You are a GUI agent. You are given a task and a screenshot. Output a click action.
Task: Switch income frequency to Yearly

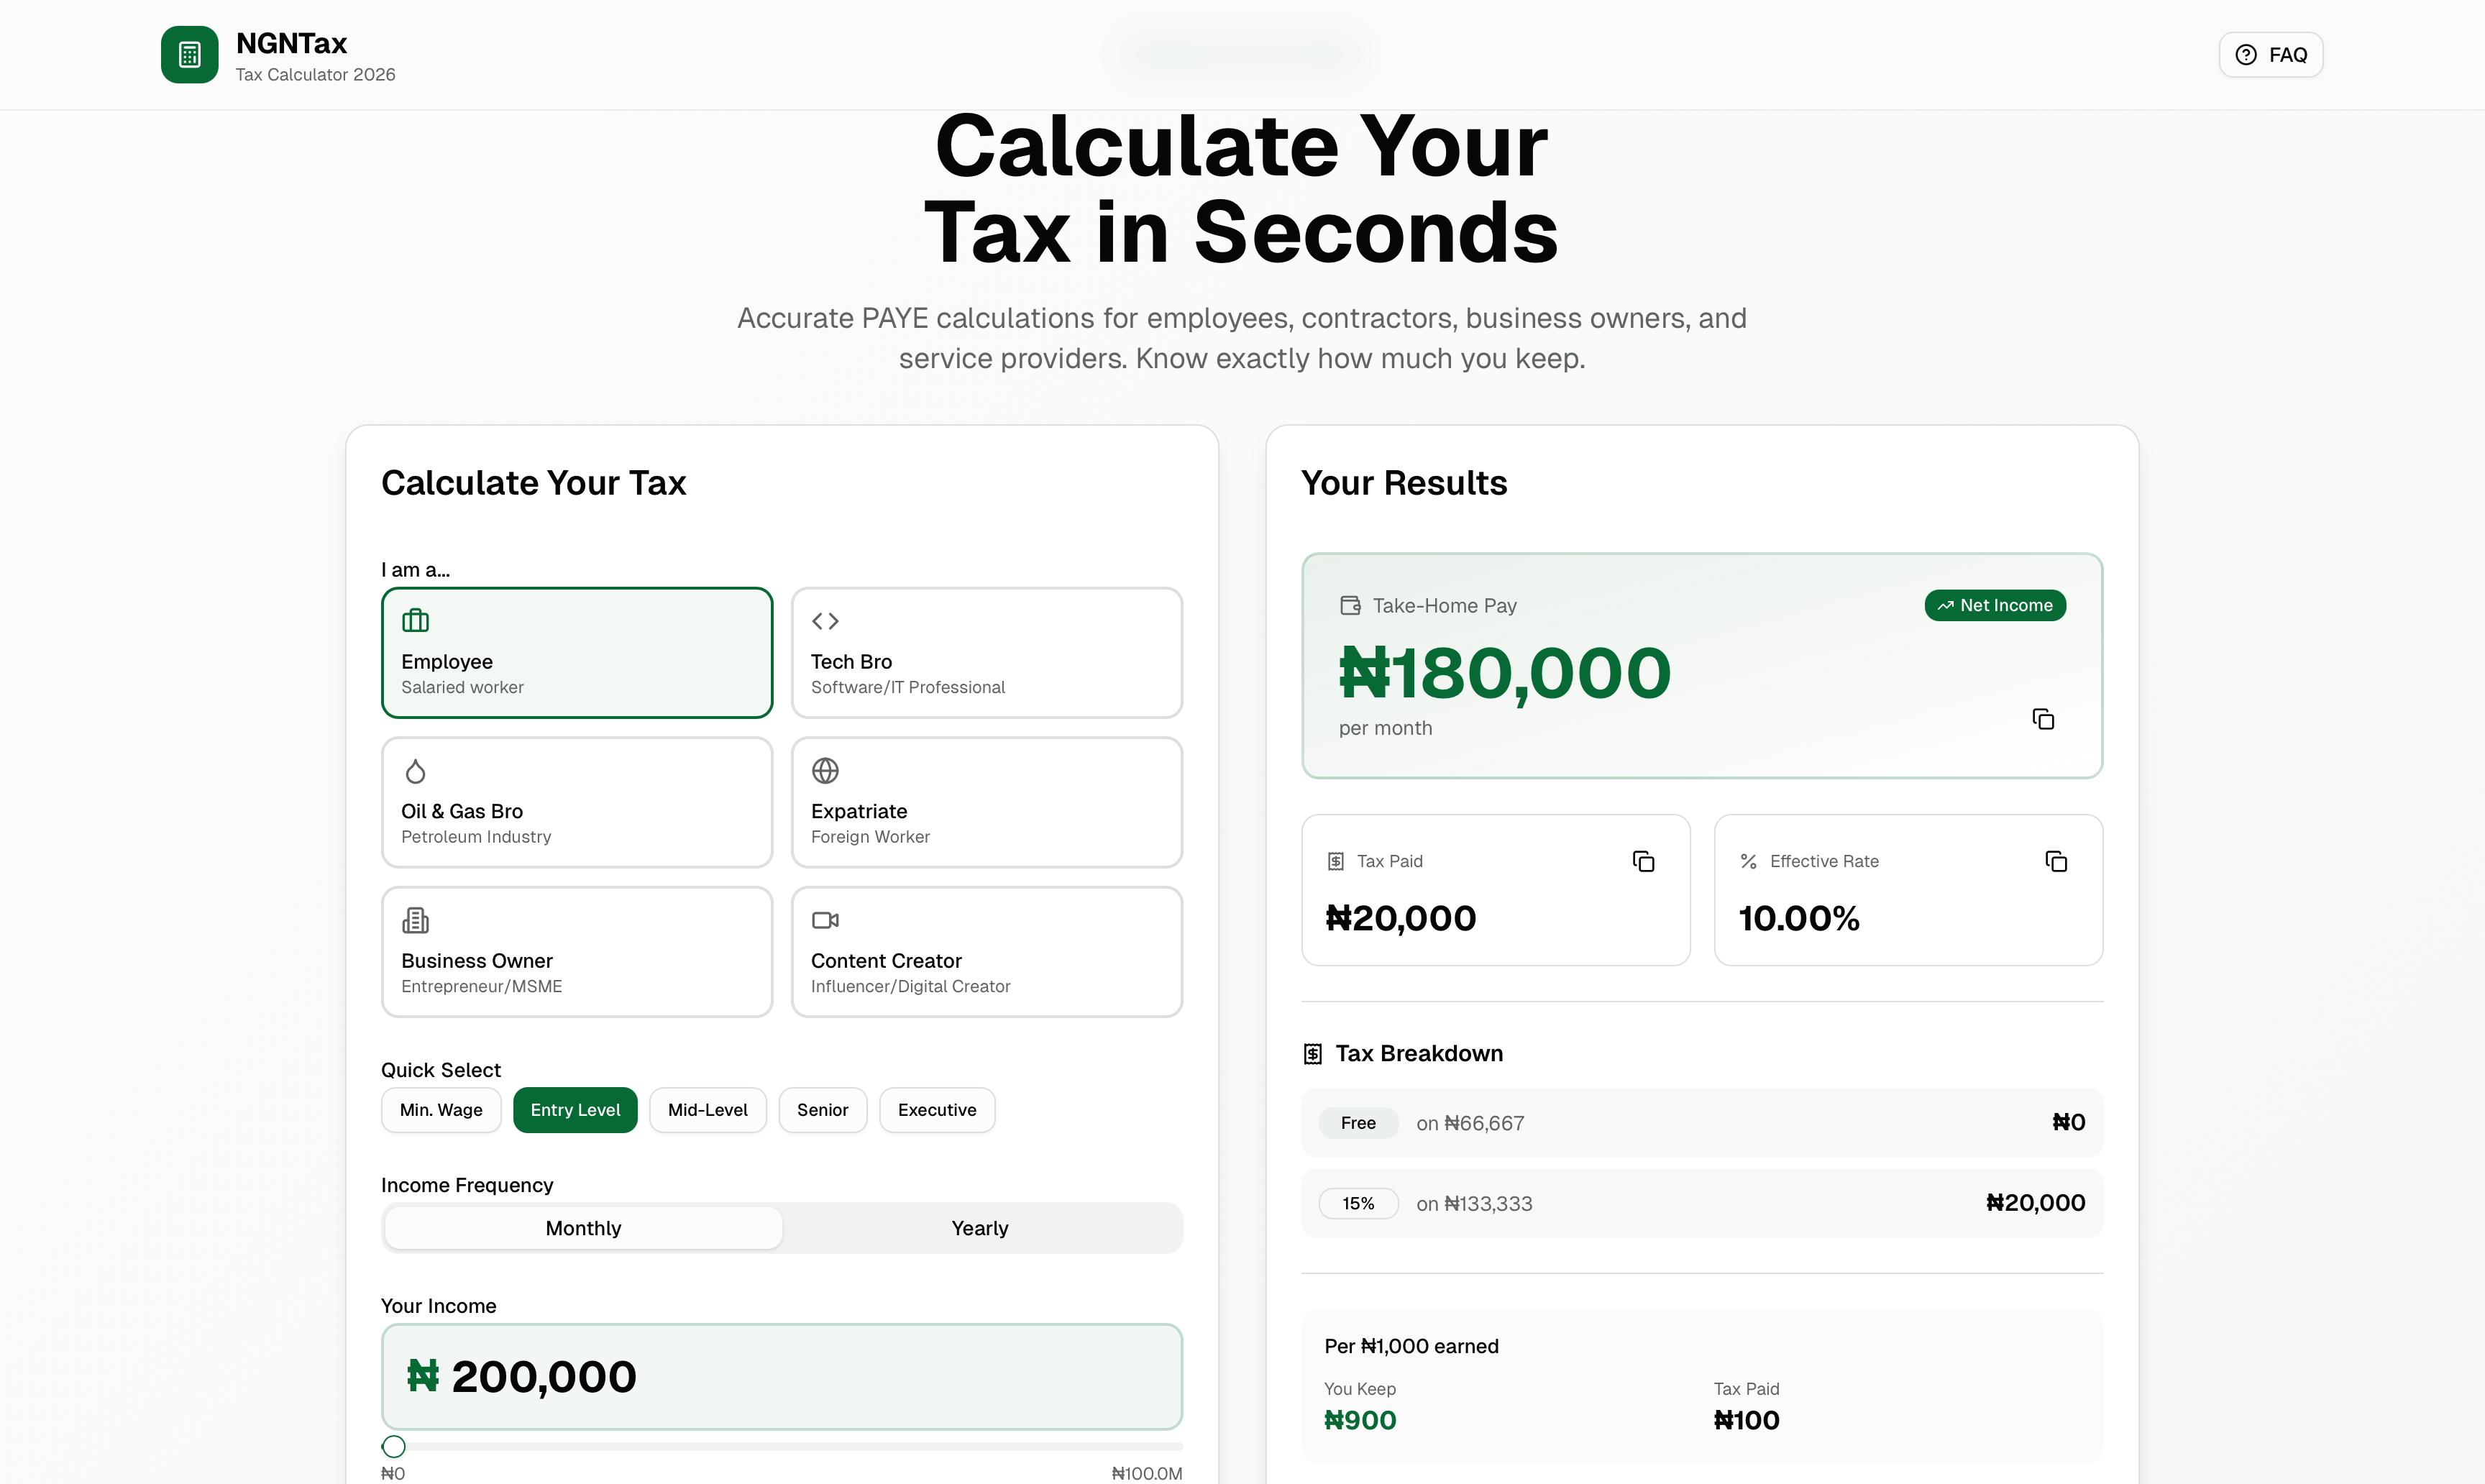coord(979,1227)
